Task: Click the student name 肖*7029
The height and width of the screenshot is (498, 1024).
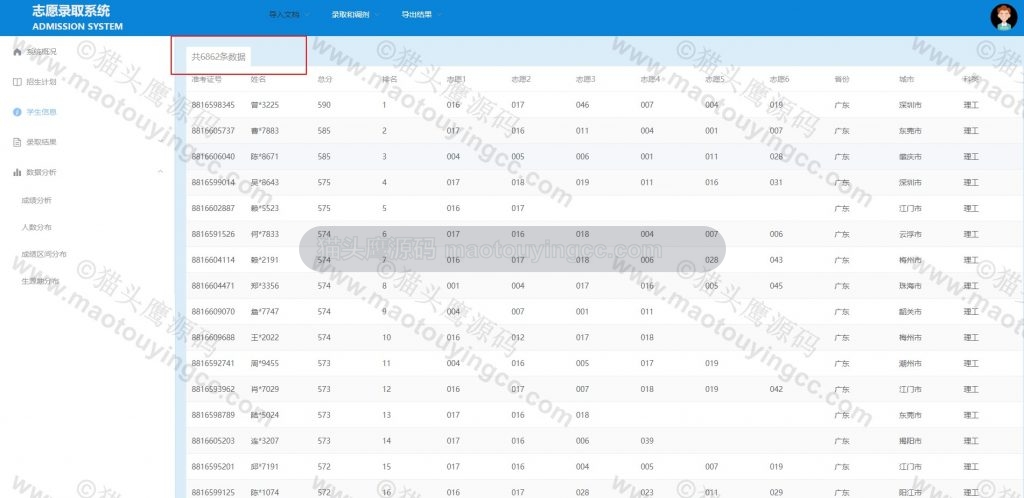Action: pos(264,389)
